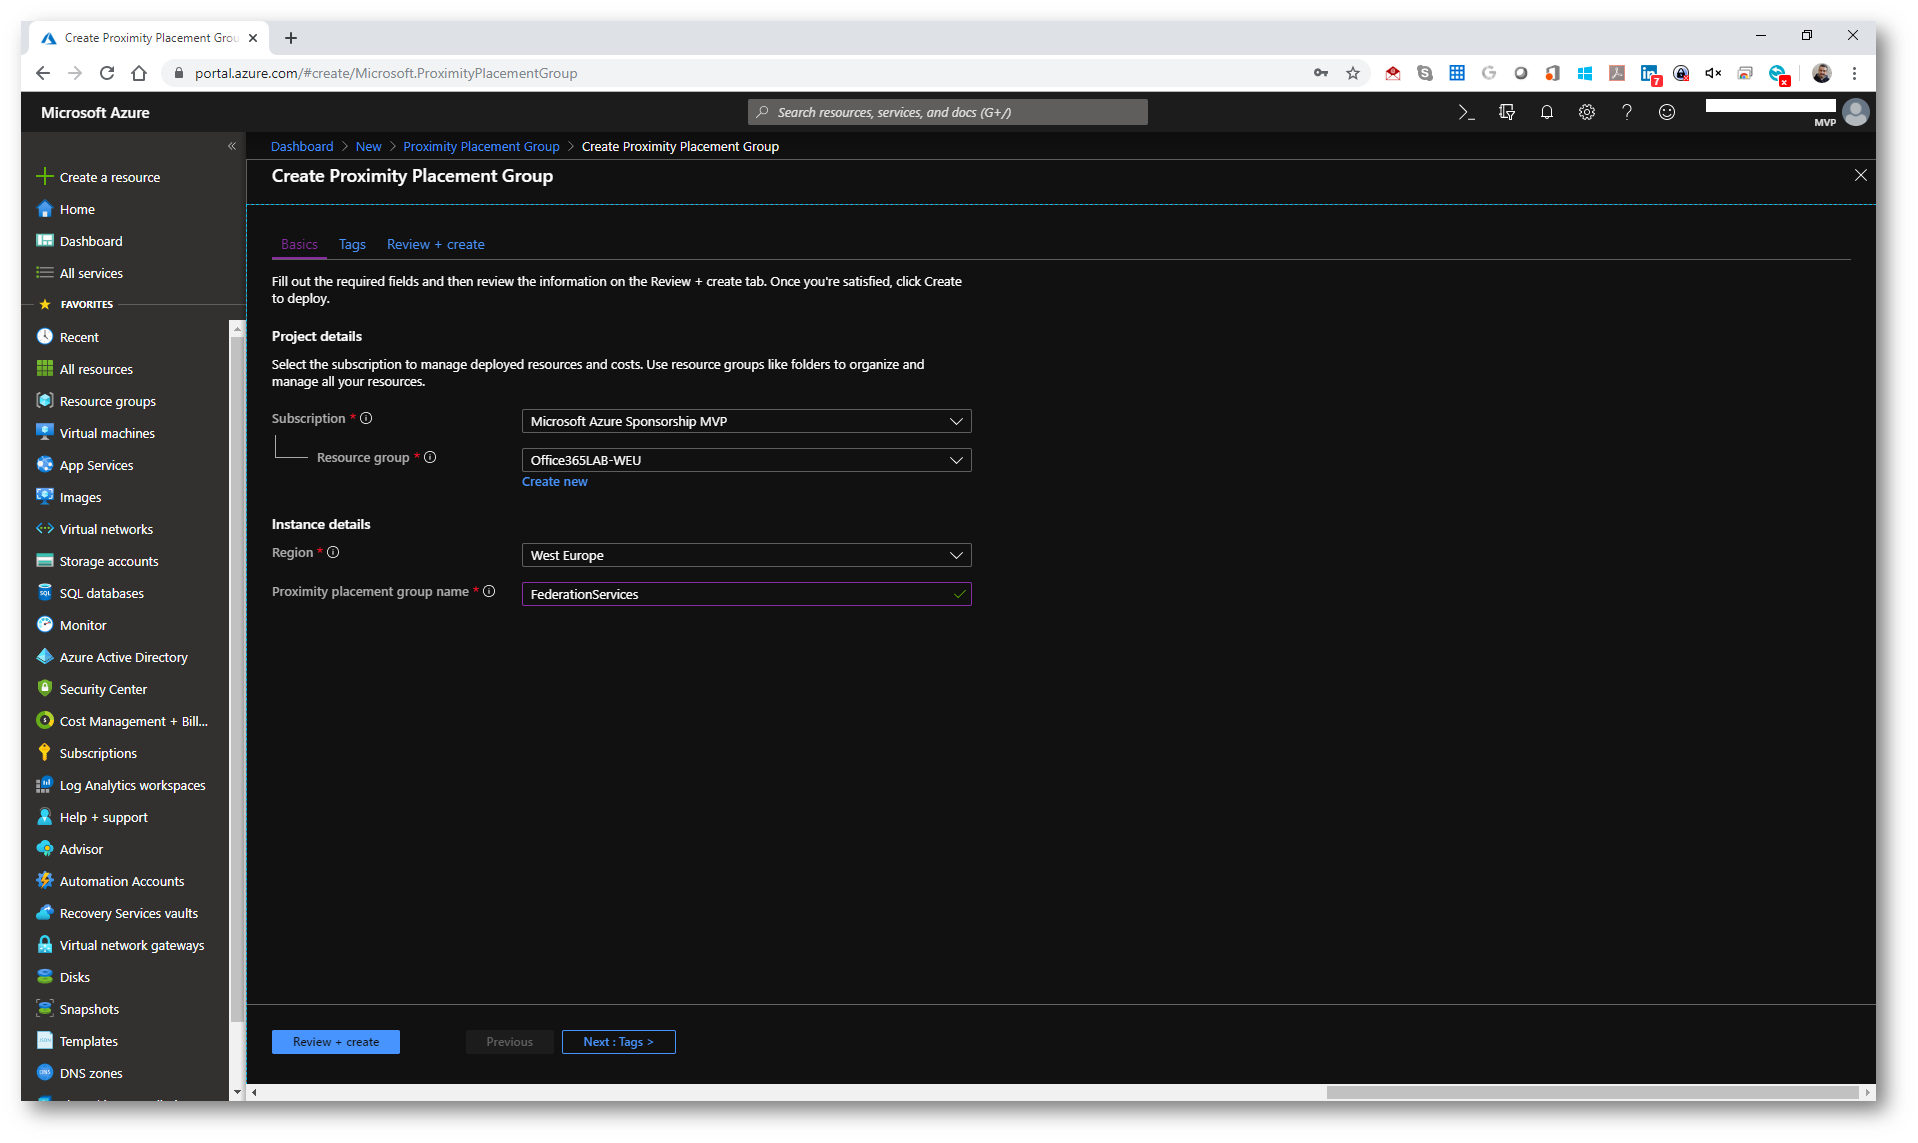Select the Basics tab
The width and height of the screenshot is (1918, 1143).
pos(299,244)
